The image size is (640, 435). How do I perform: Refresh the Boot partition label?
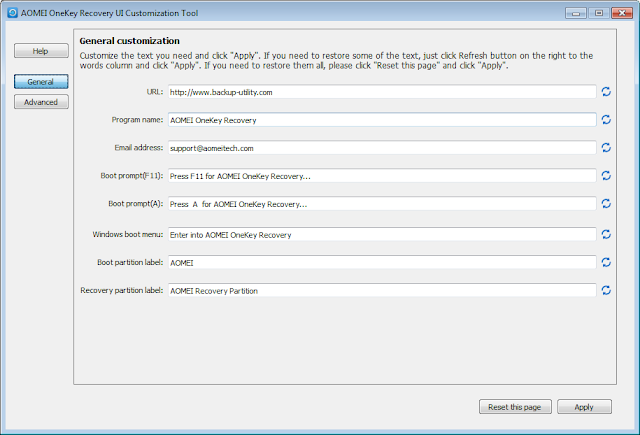pyautogui.click(x=606, y=262)
